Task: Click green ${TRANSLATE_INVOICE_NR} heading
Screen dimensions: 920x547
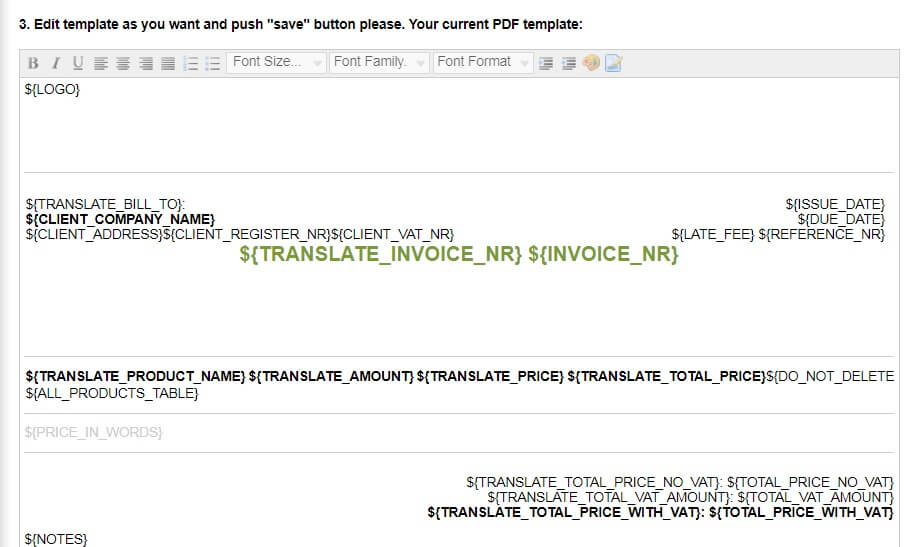Action: click(x=380, y=254)
